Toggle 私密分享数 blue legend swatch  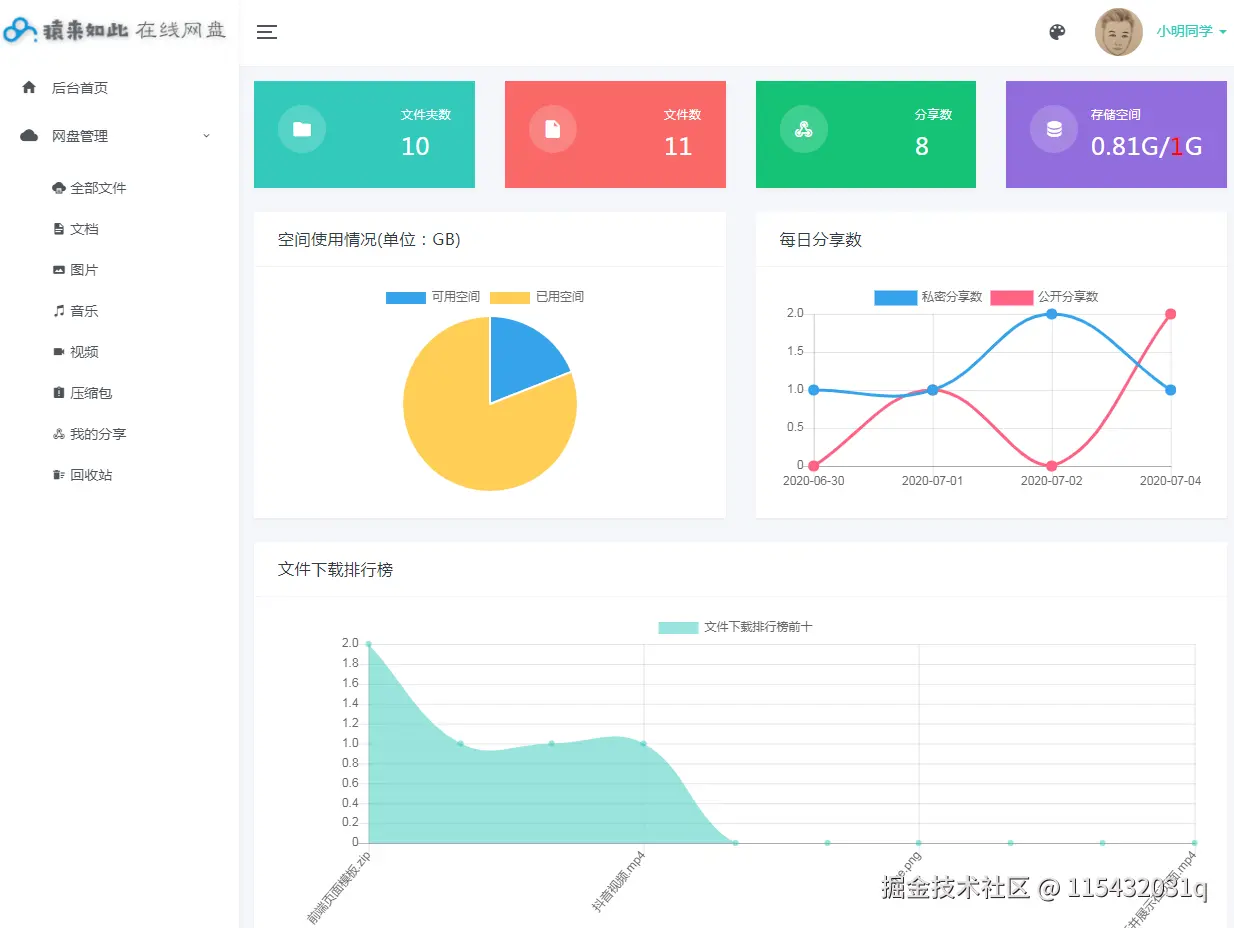895,297
